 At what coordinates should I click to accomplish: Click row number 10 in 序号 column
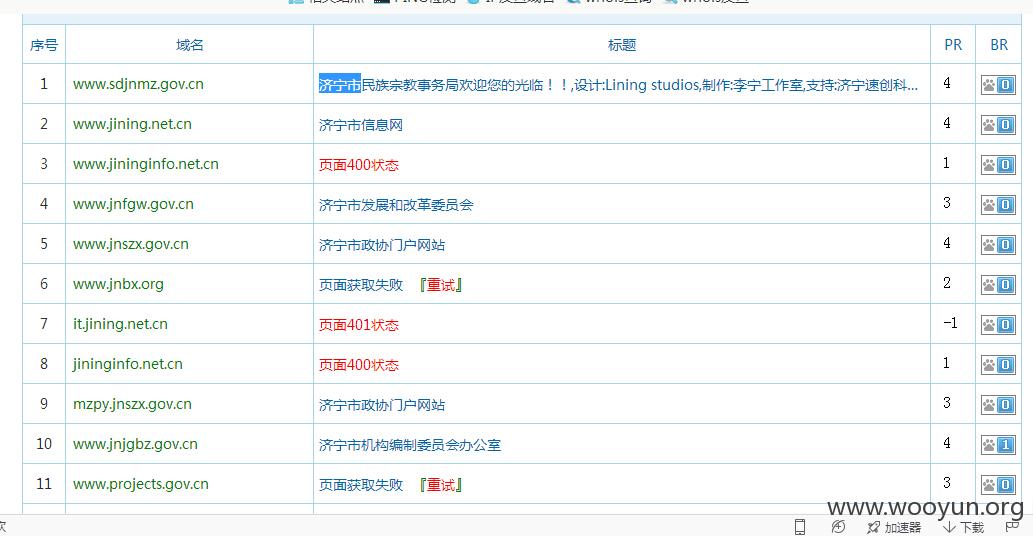tap(44, 444)
